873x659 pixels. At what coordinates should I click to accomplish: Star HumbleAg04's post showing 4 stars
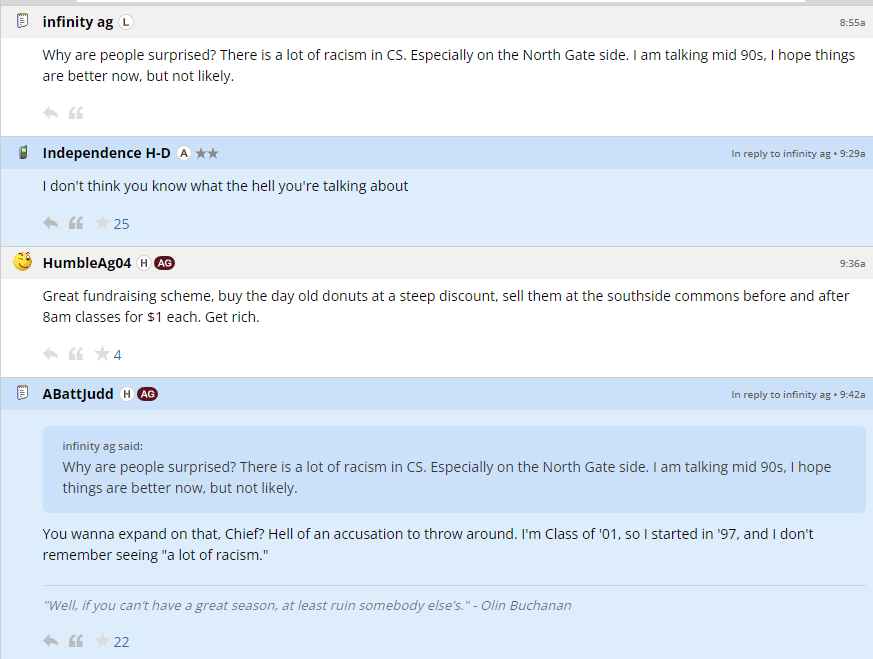(102, 354)
